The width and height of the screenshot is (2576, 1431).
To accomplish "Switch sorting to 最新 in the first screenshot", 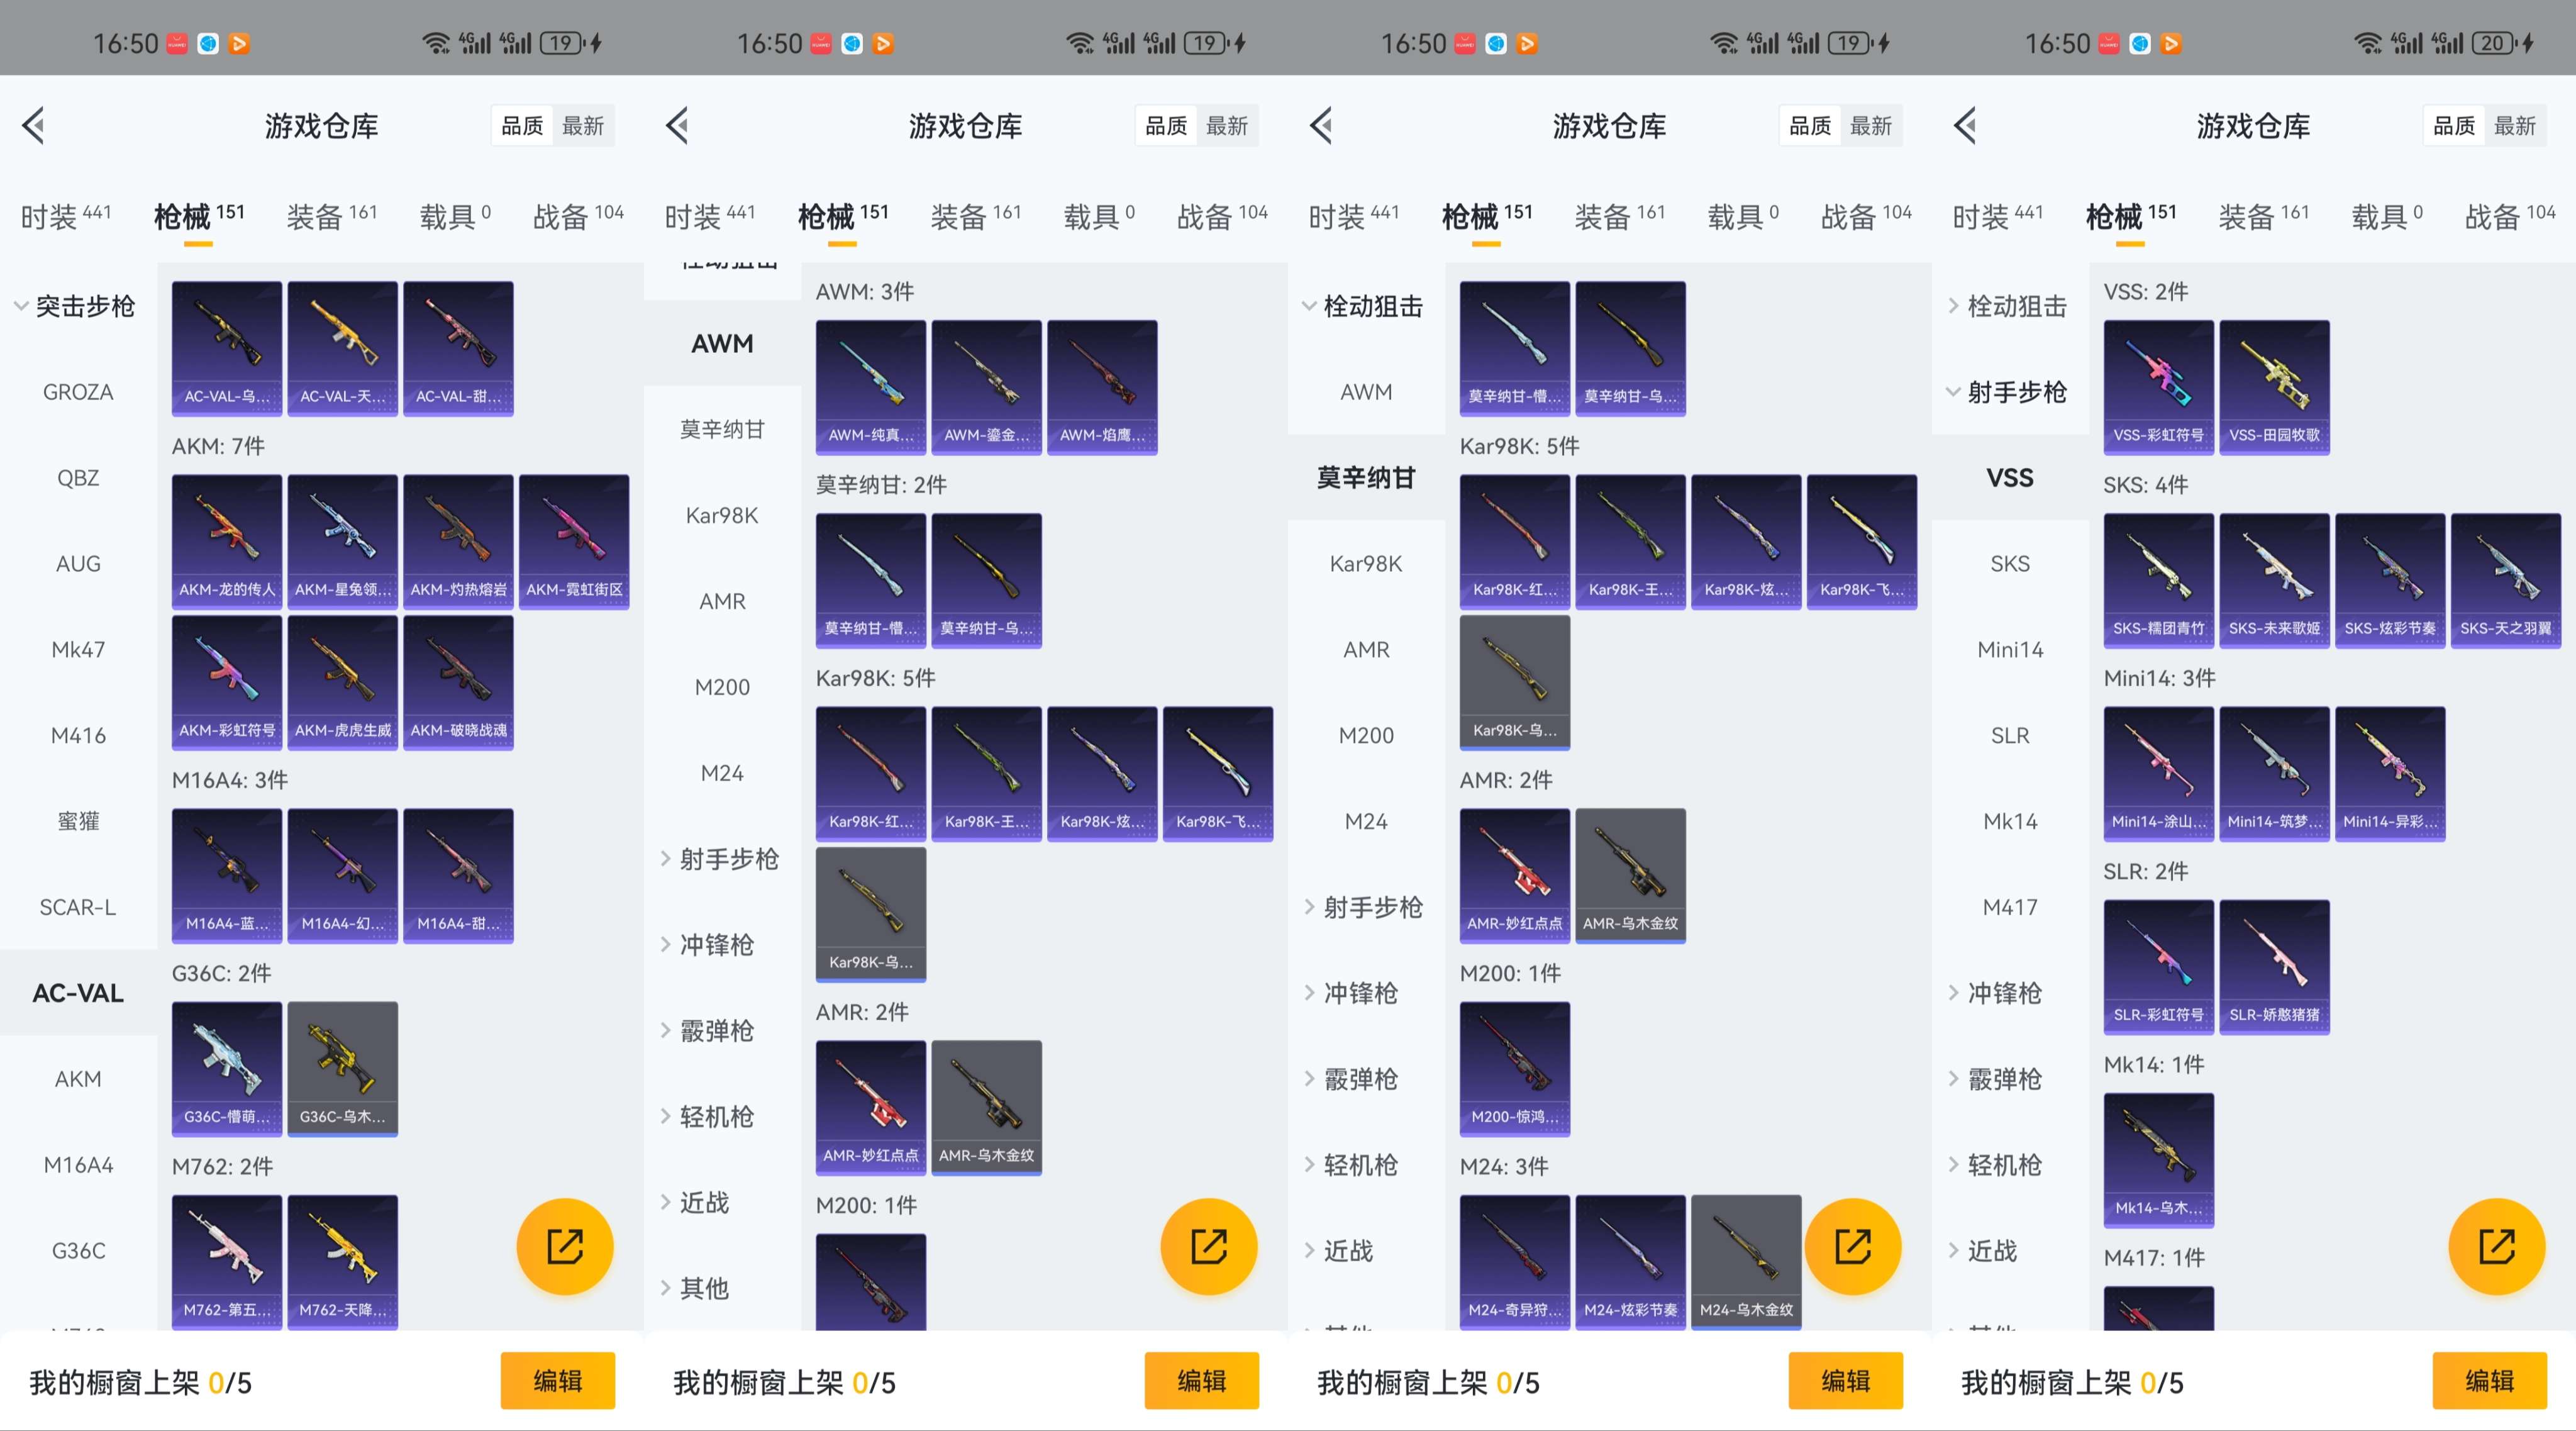I will click(x=583, y=126).
